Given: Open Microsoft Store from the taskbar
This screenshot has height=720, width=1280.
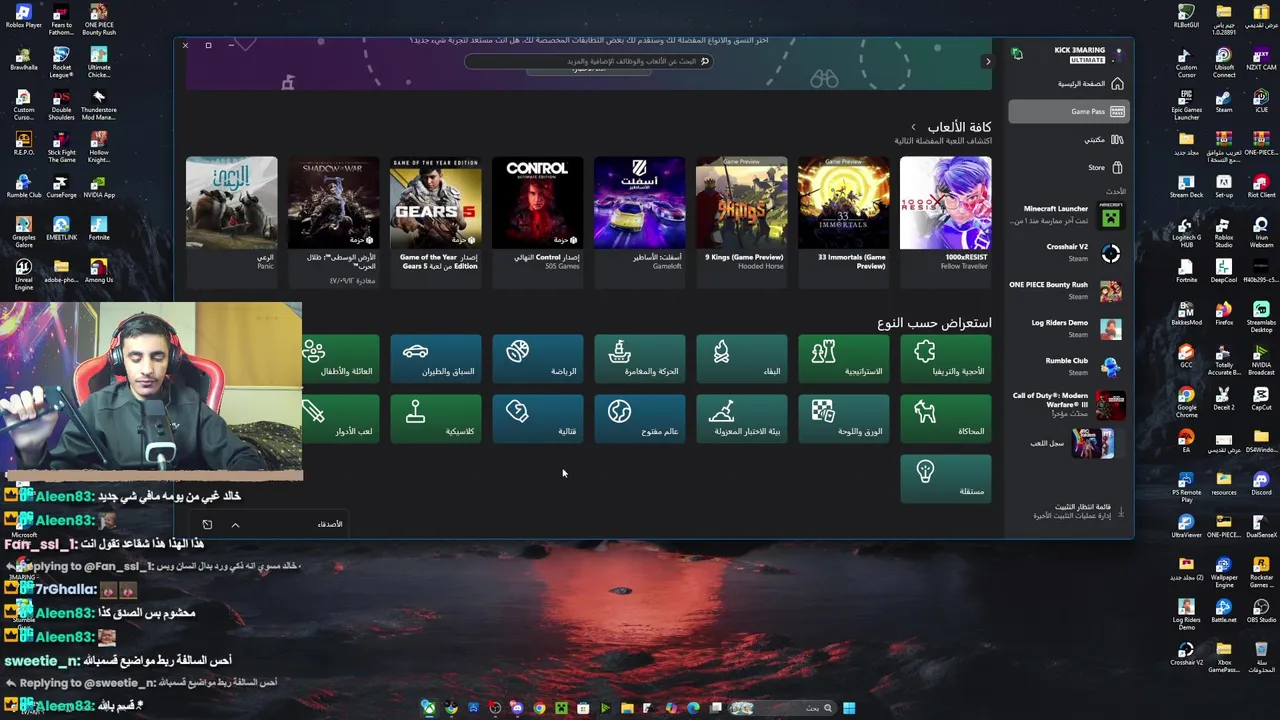Looking at the screenshot, I should tap(583, 708).
